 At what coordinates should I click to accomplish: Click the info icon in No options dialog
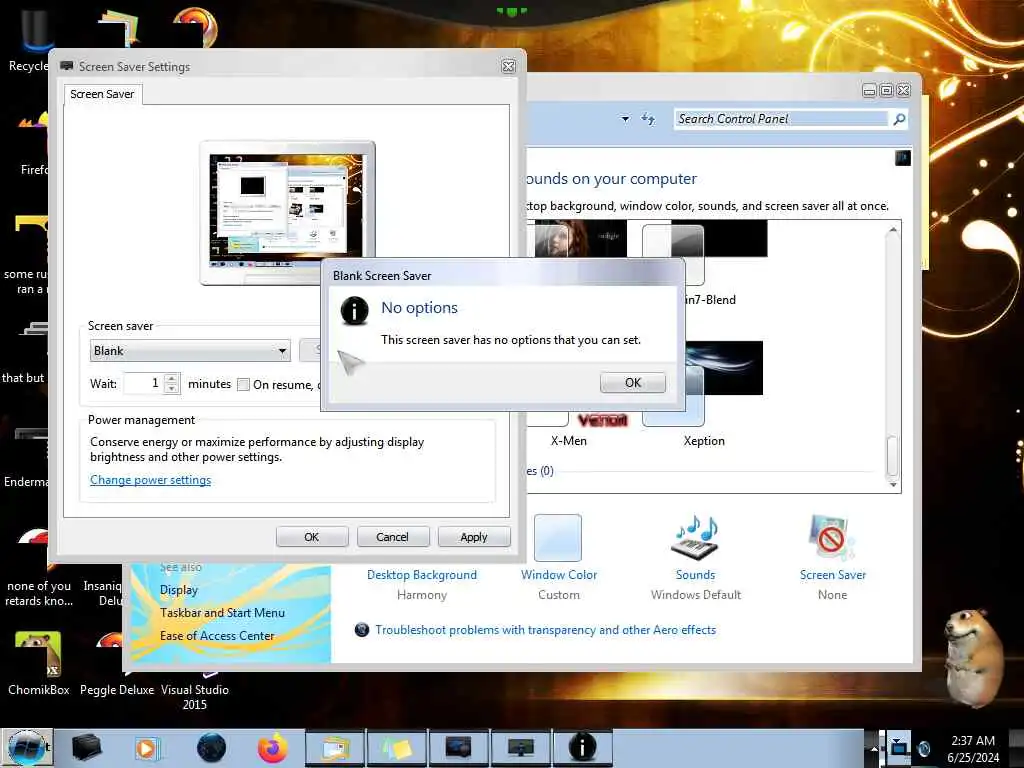[355, 311]
